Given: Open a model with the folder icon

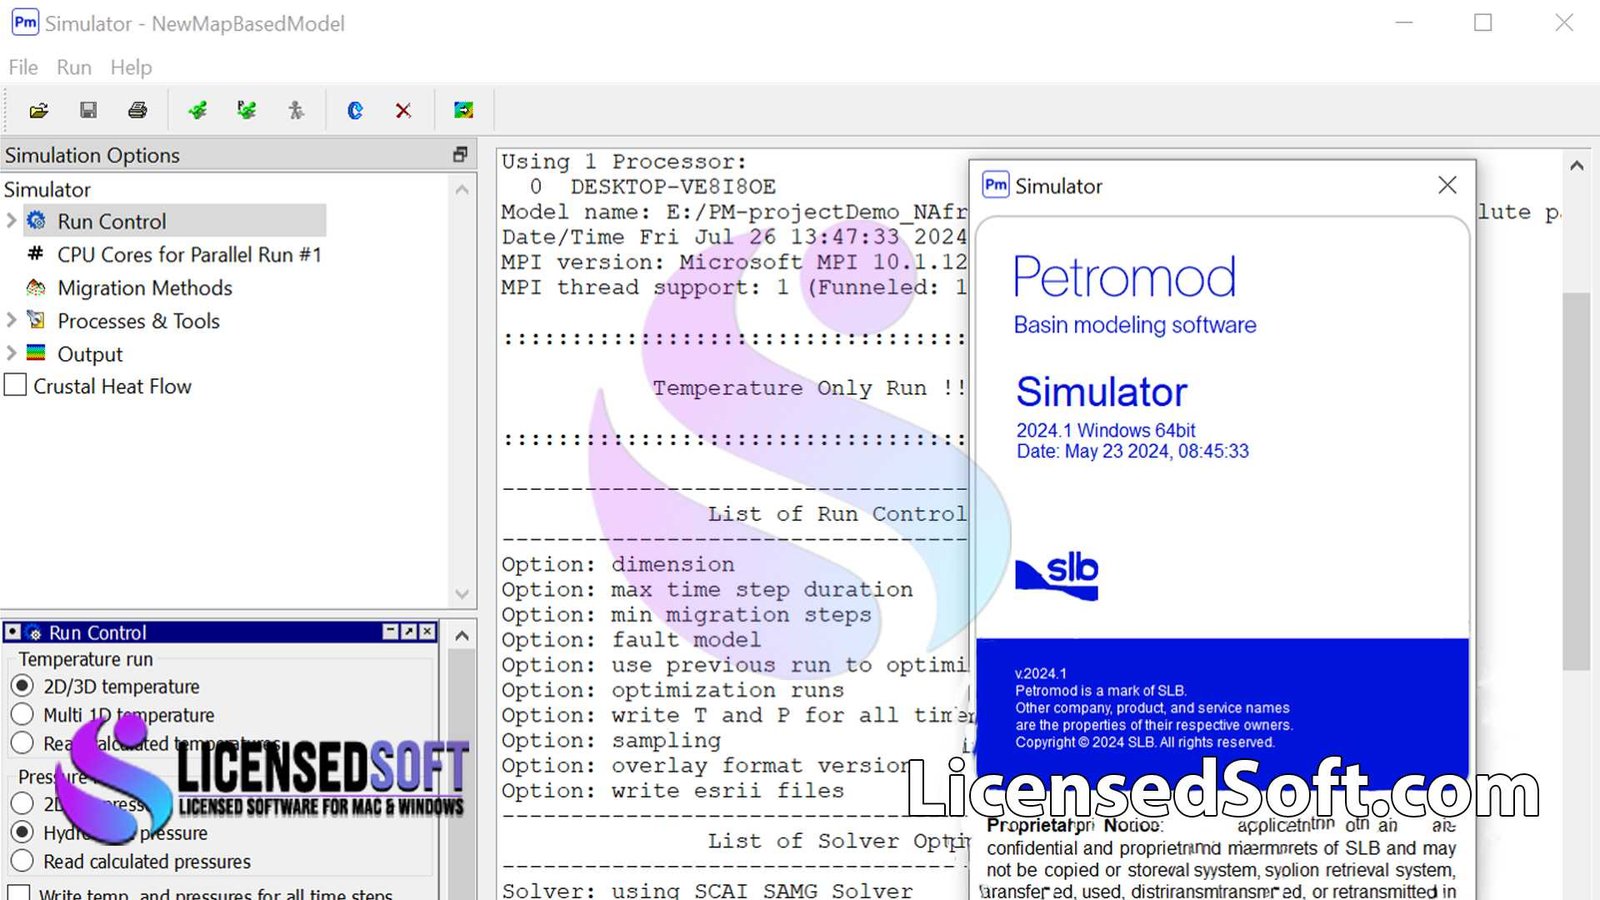Looking at the screenshot, I should pos(39,110).
